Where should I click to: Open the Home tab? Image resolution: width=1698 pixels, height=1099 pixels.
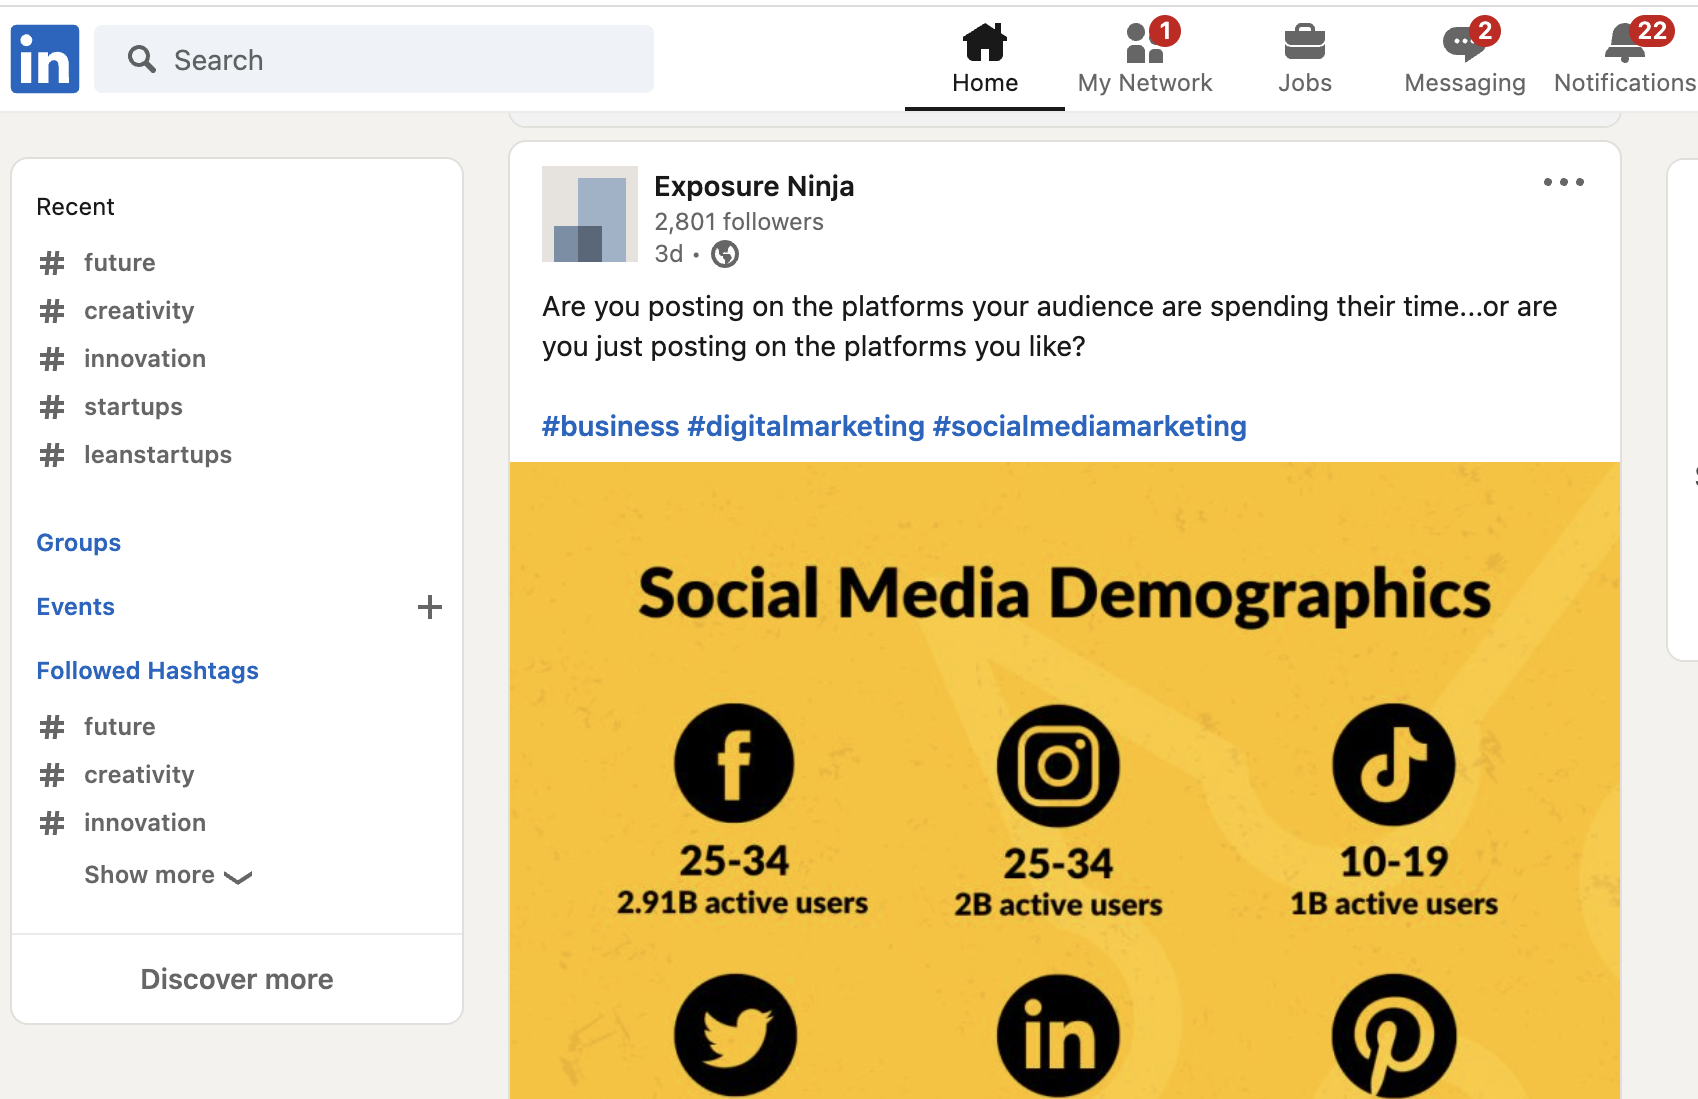coord(984,60)
